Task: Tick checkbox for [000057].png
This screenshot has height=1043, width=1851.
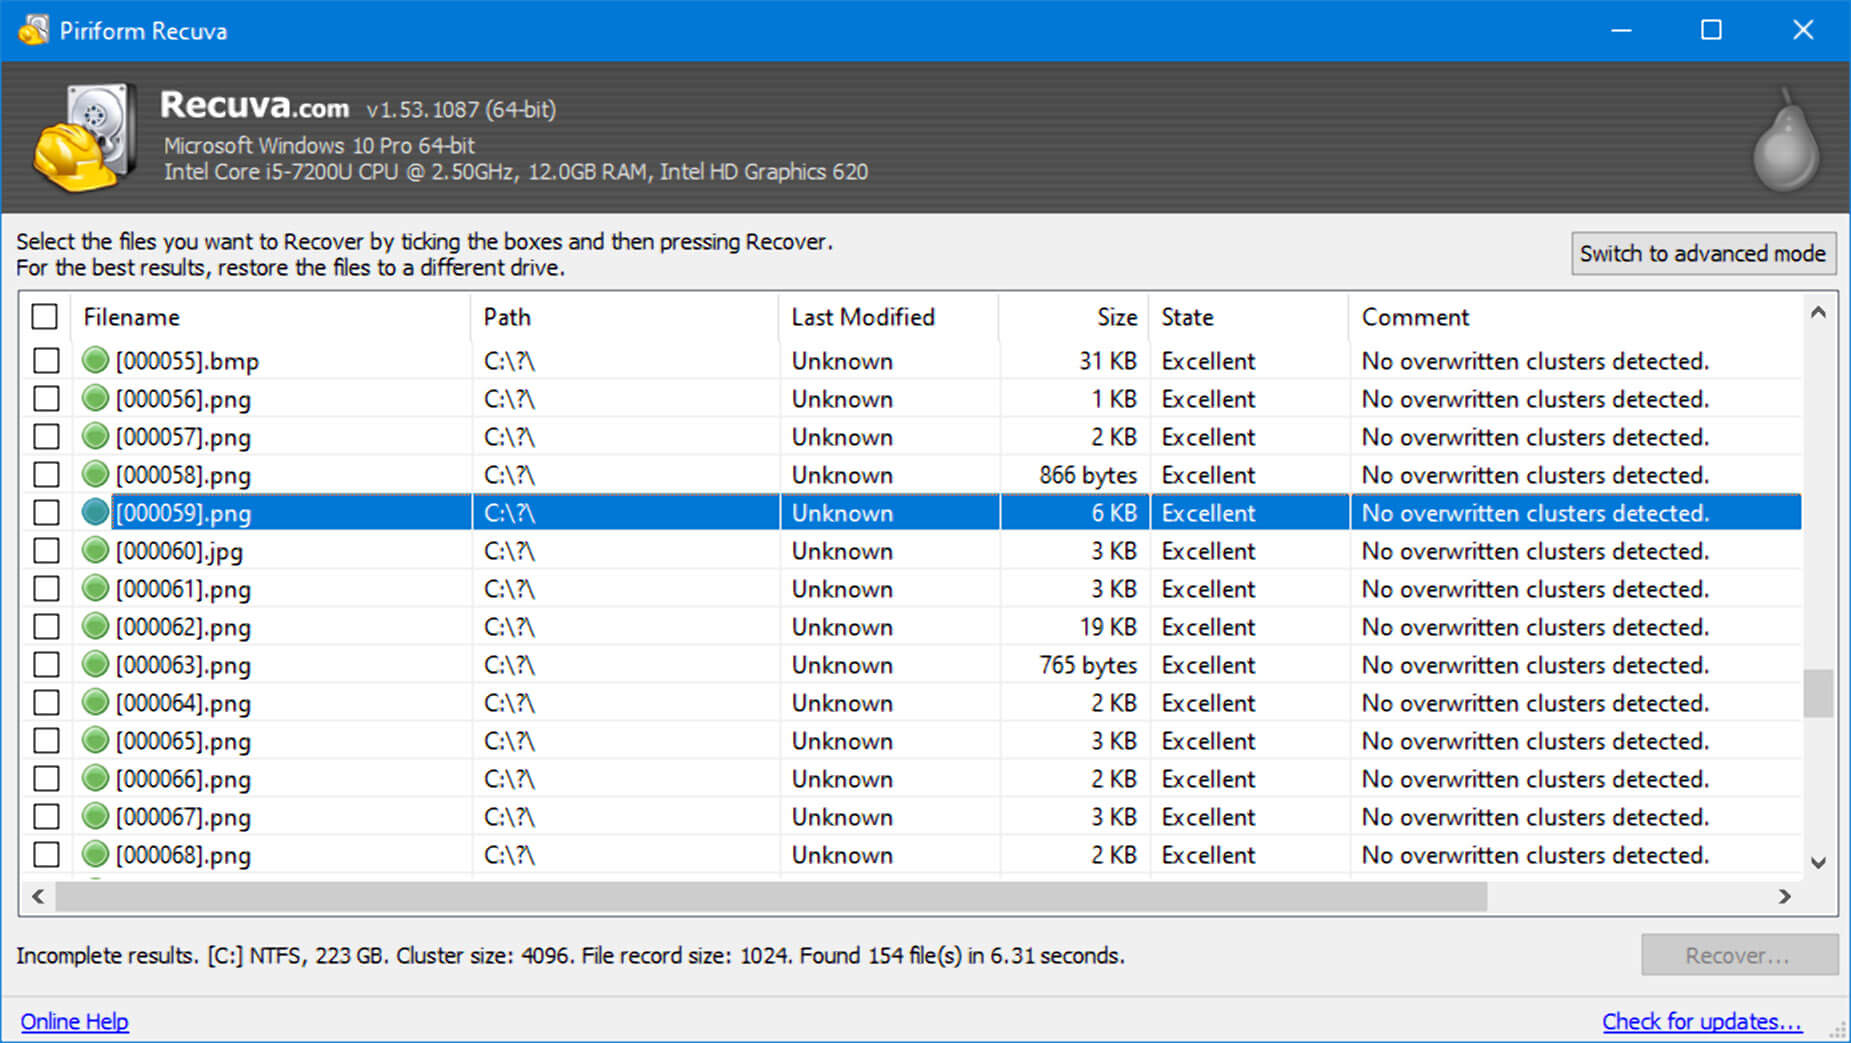Action: 46,436
